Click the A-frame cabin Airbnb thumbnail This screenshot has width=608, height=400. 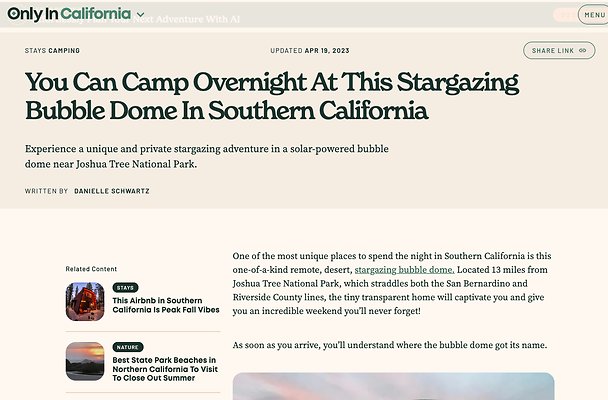click(85, 301)
